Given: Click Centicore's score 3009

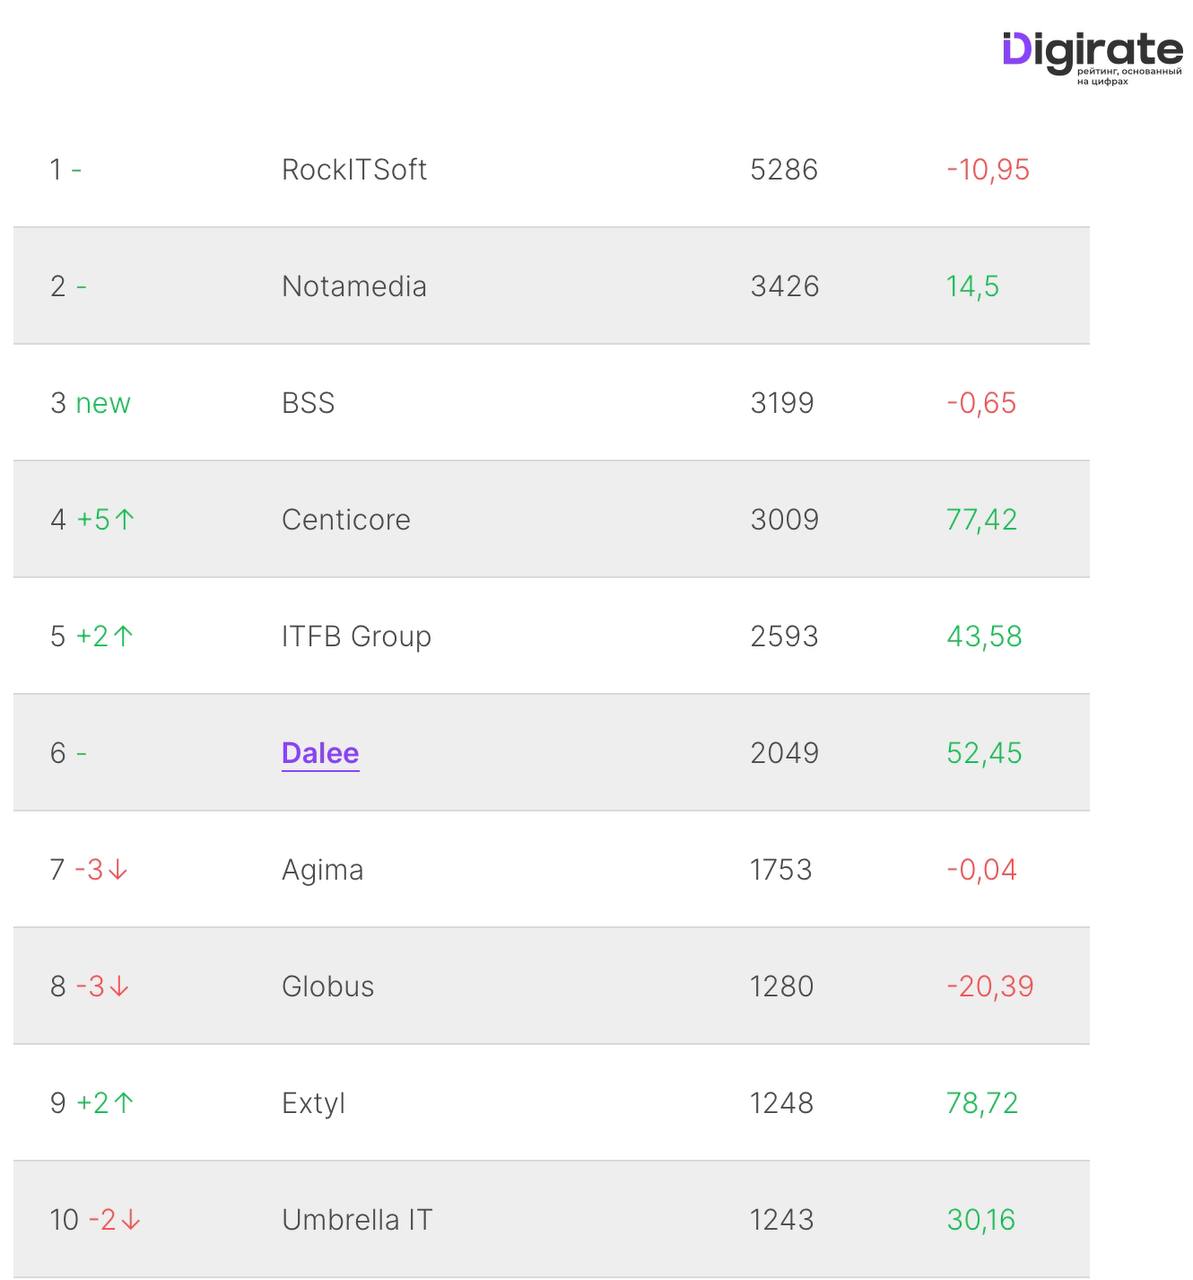Looking at the screenshot, I should [784, 520].
